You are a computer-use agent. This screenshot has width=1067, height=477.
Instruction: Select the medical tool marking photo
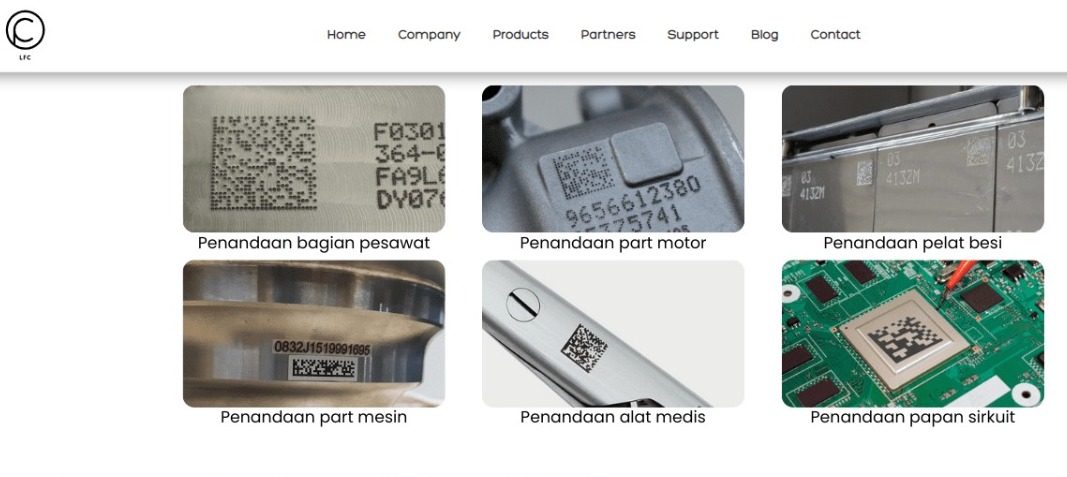point(612,333)
